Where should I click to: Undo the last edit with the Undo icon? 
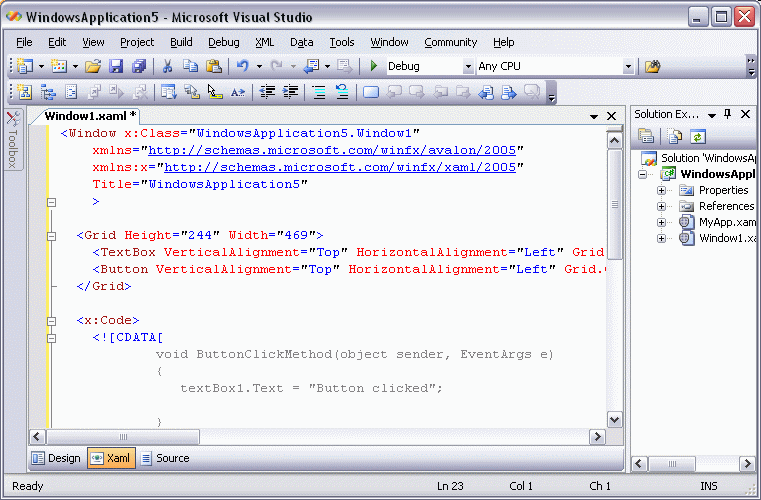(x=243, y=66)
